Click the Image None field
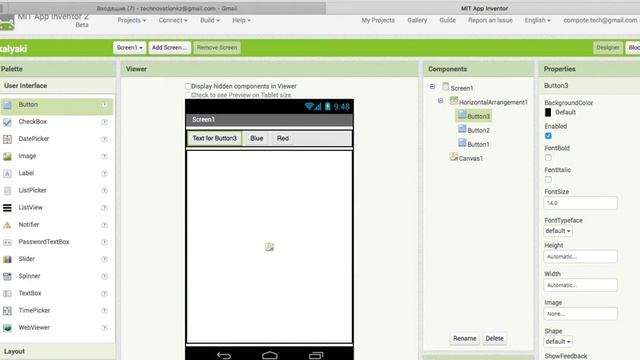This screenshot has width=640, height=360. [580, 314]
